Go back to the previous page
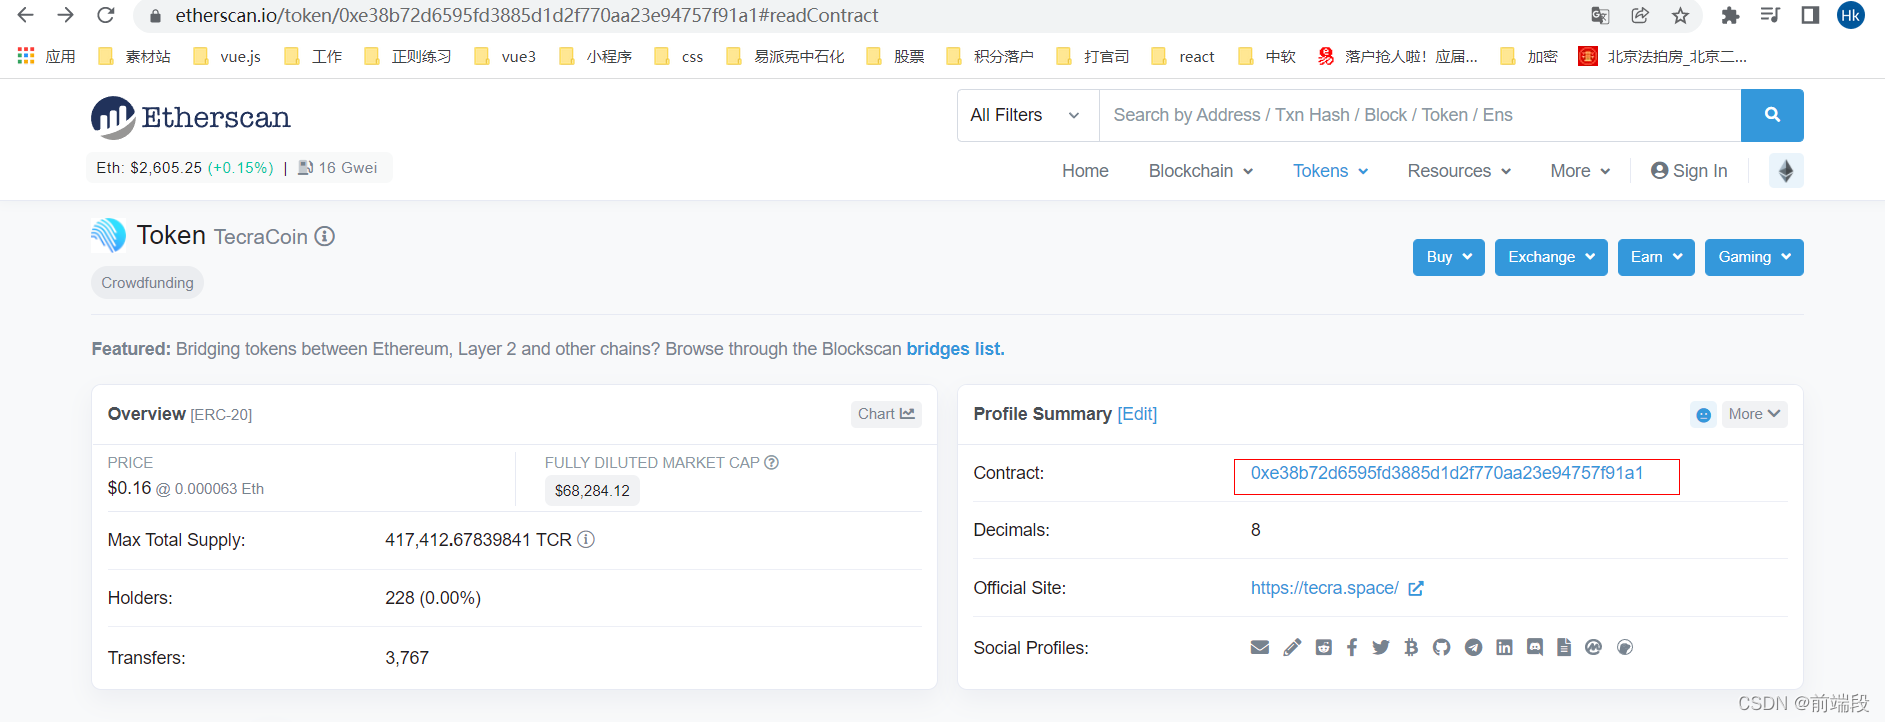Viewport: 1885px width, 722px height. click(26, 15)
